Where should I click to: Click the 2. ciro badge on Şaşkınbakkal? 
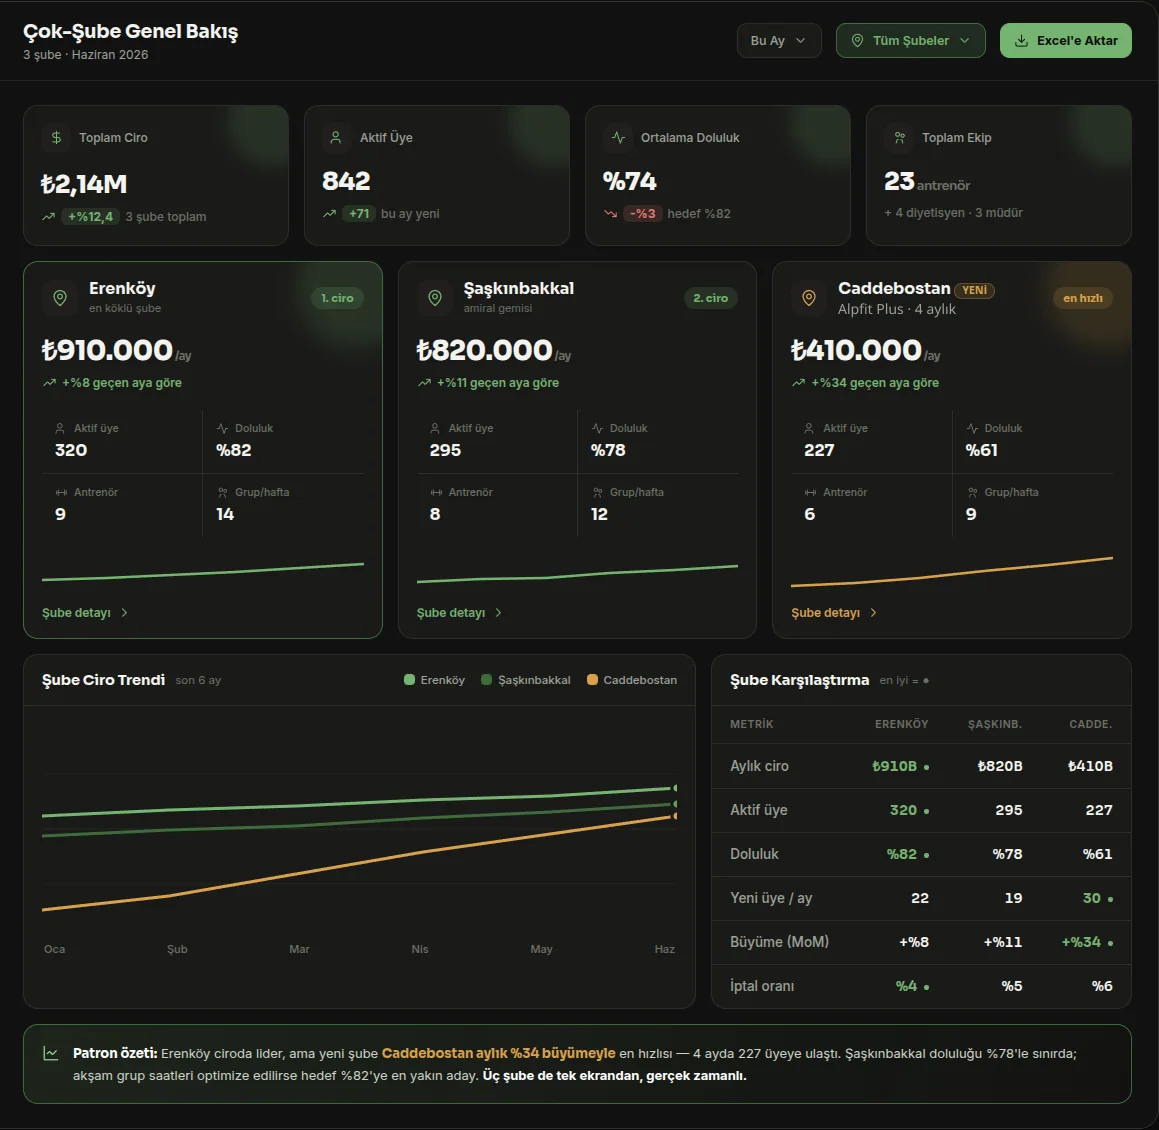point(710,298)
